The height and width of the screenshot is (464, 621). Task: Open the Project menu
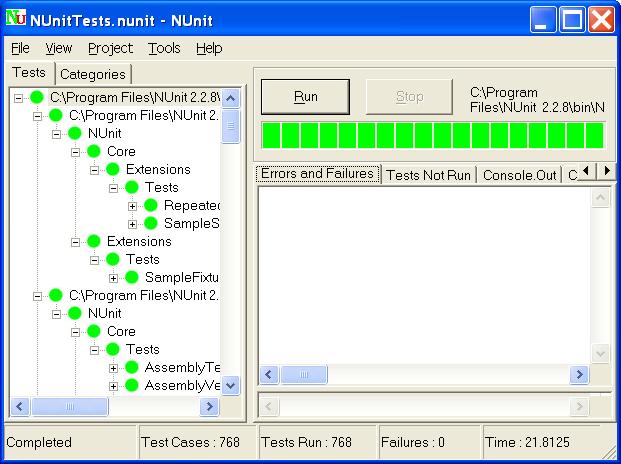click(110, 48)
